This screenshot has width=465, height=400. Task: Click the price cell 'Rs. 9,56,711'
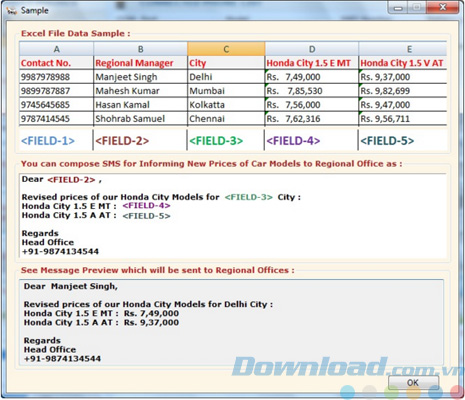[403, 119]
